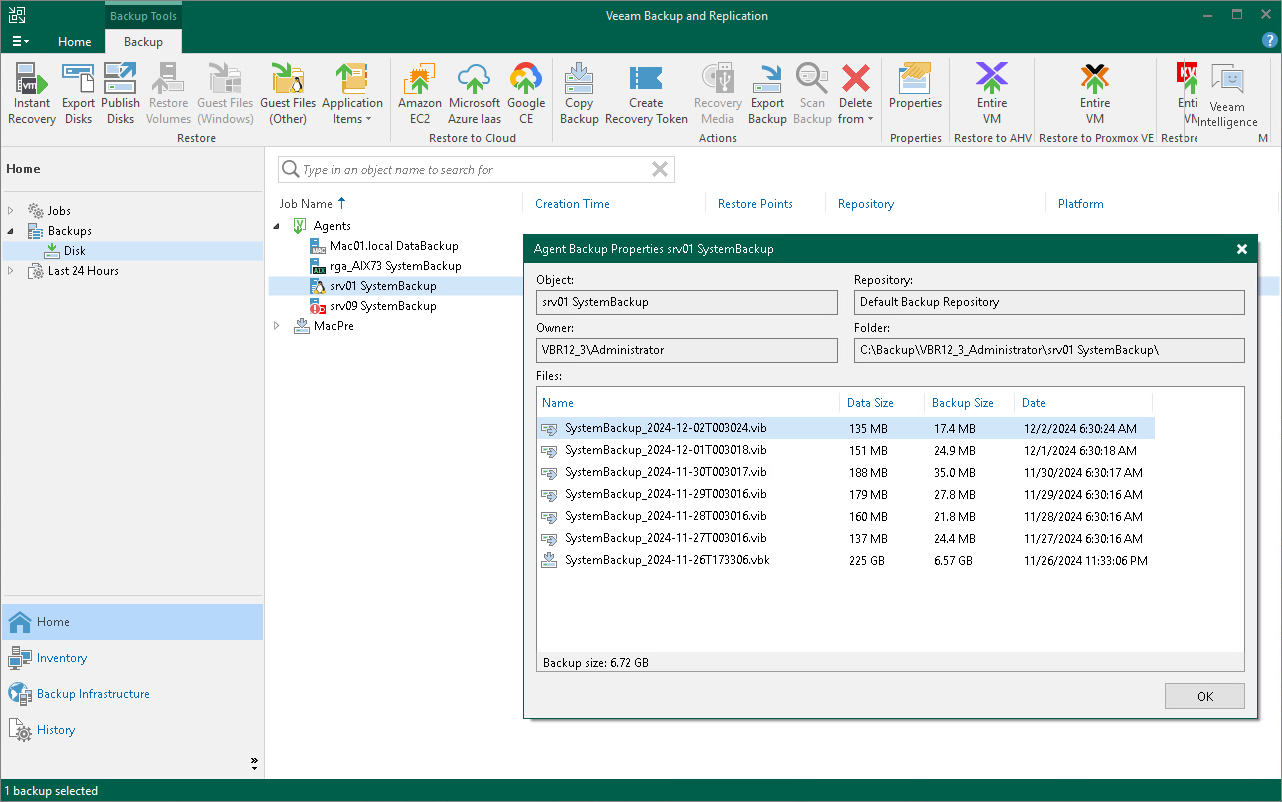Screen dimensions: 1282x802
Task: Open the main hamburger menu
Action: coord(20,42)
